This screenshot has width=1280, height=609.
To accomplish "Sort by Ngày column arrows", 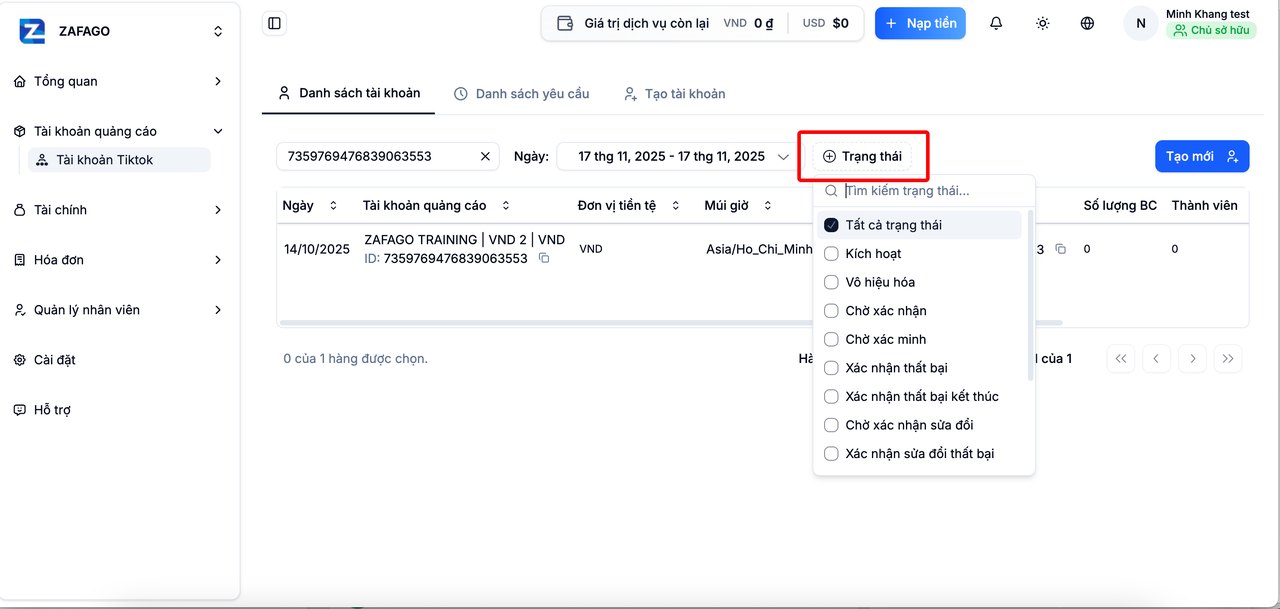I will [334, 206].
